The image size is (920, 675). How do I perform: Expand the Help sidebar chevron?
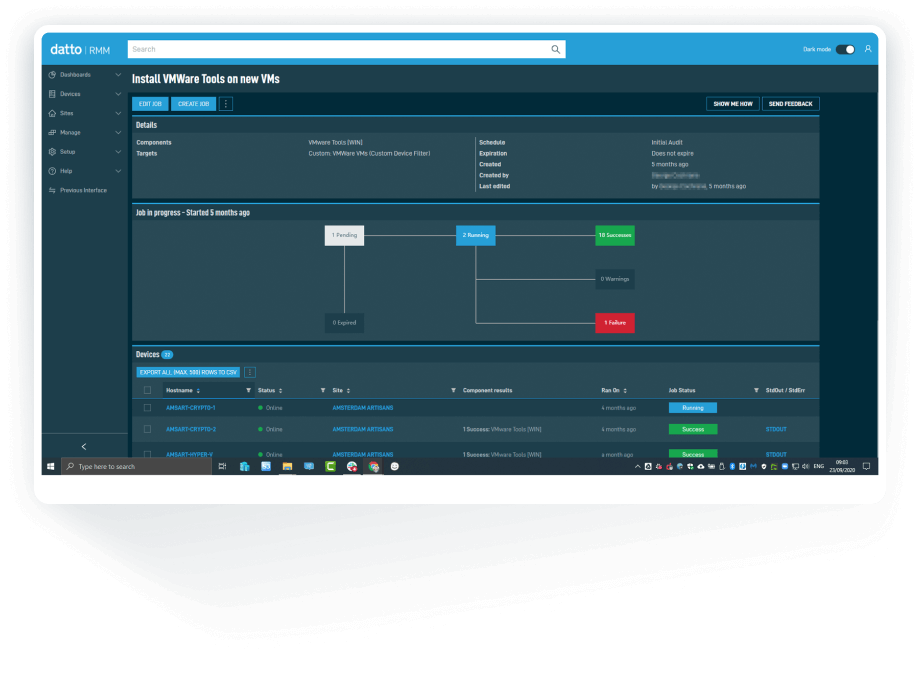point(118,171)
